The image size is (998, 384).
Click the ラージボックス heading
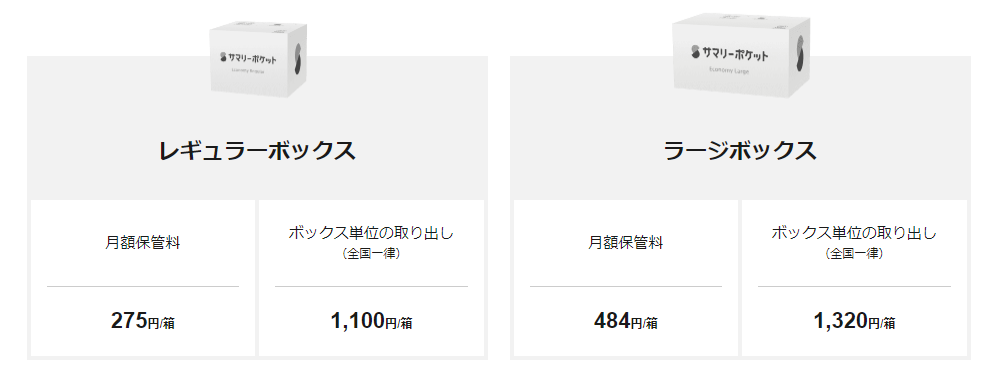[x=740, y=151]
